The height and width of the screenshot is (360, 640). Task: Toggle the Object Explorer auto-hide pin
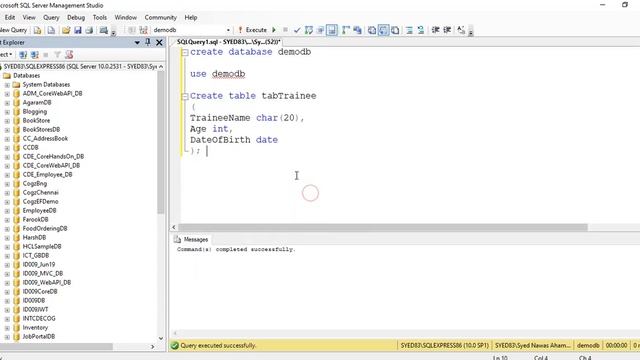pos(148,42)
